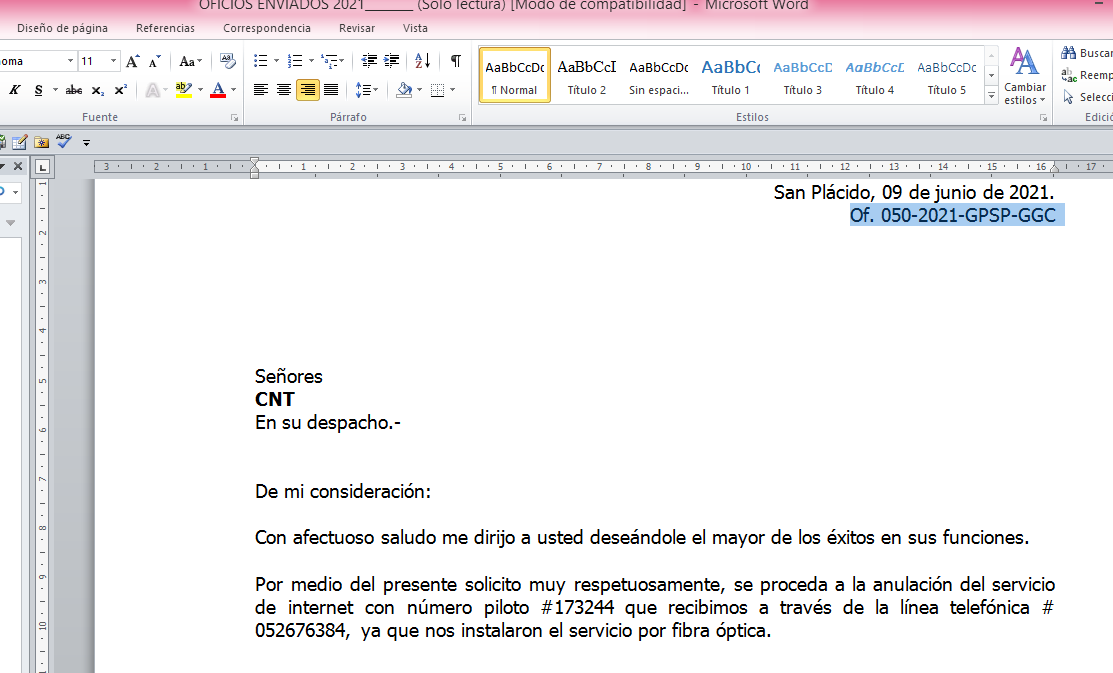Open the line spacing dropdown
Screen dimensions: 1113x673
pos(368,90)
